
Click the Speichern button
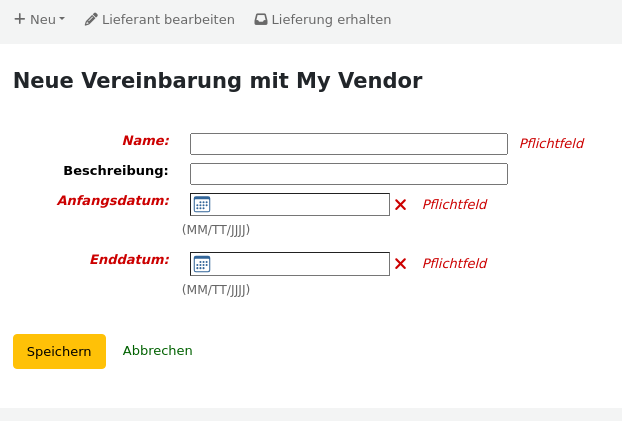click(60, 352)
